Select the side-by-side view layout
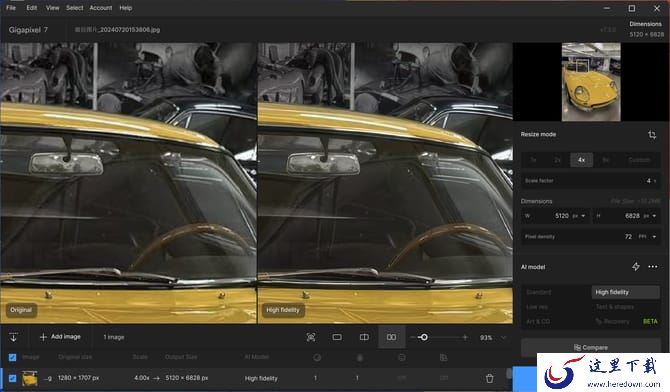 tap(391, 337)
